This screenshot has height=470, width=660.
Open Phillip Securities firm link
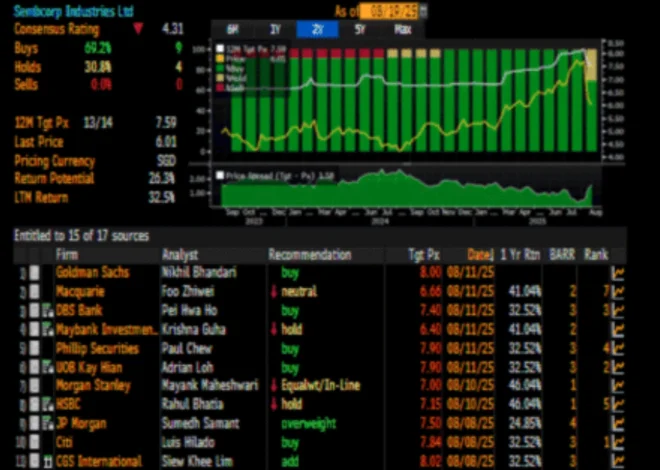(x=97, y=349)
